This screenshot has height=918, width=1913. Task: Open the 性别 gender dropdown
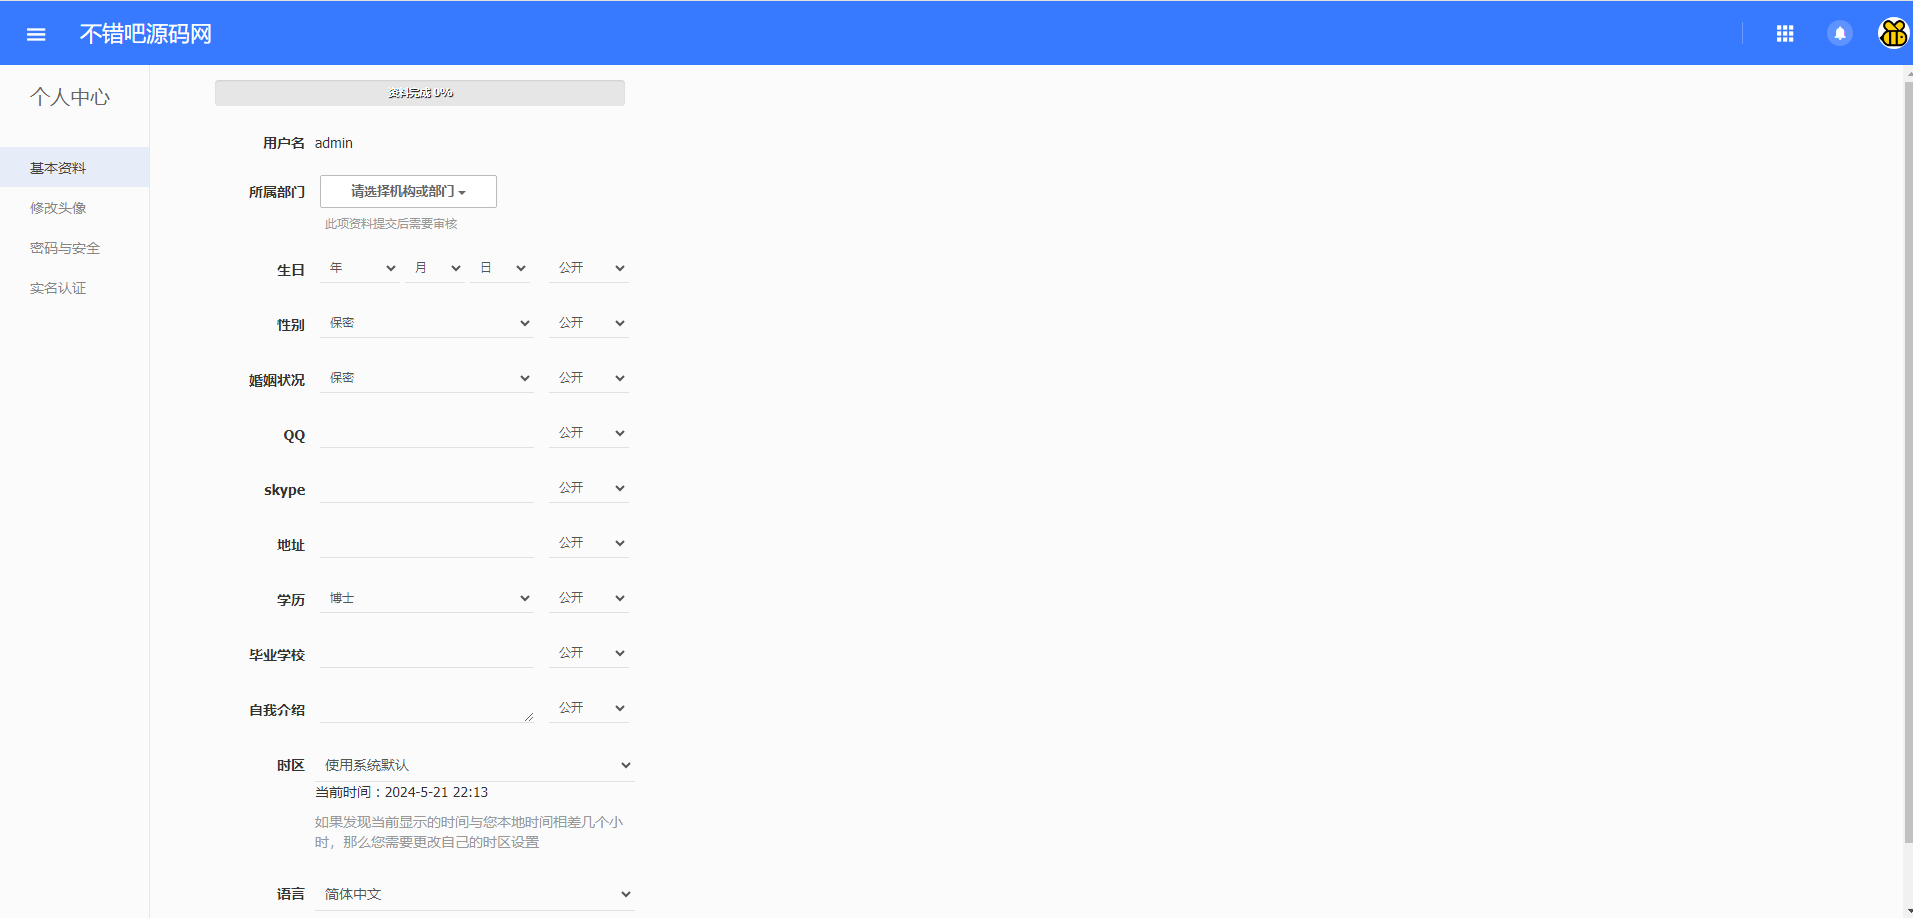427,323
